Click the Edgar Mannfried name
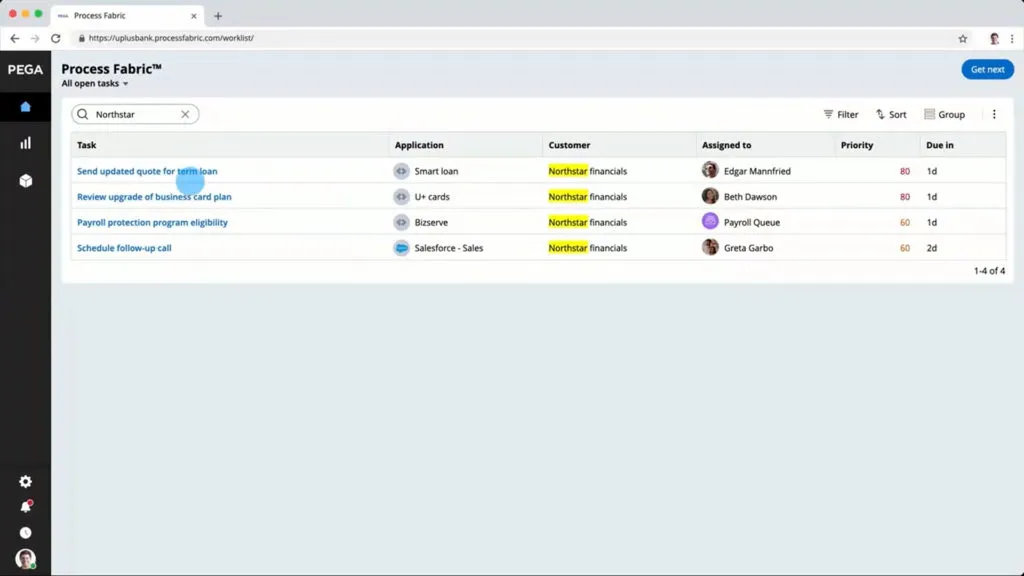This screenshot has height=576, width=1024. (x=757, y=171)
